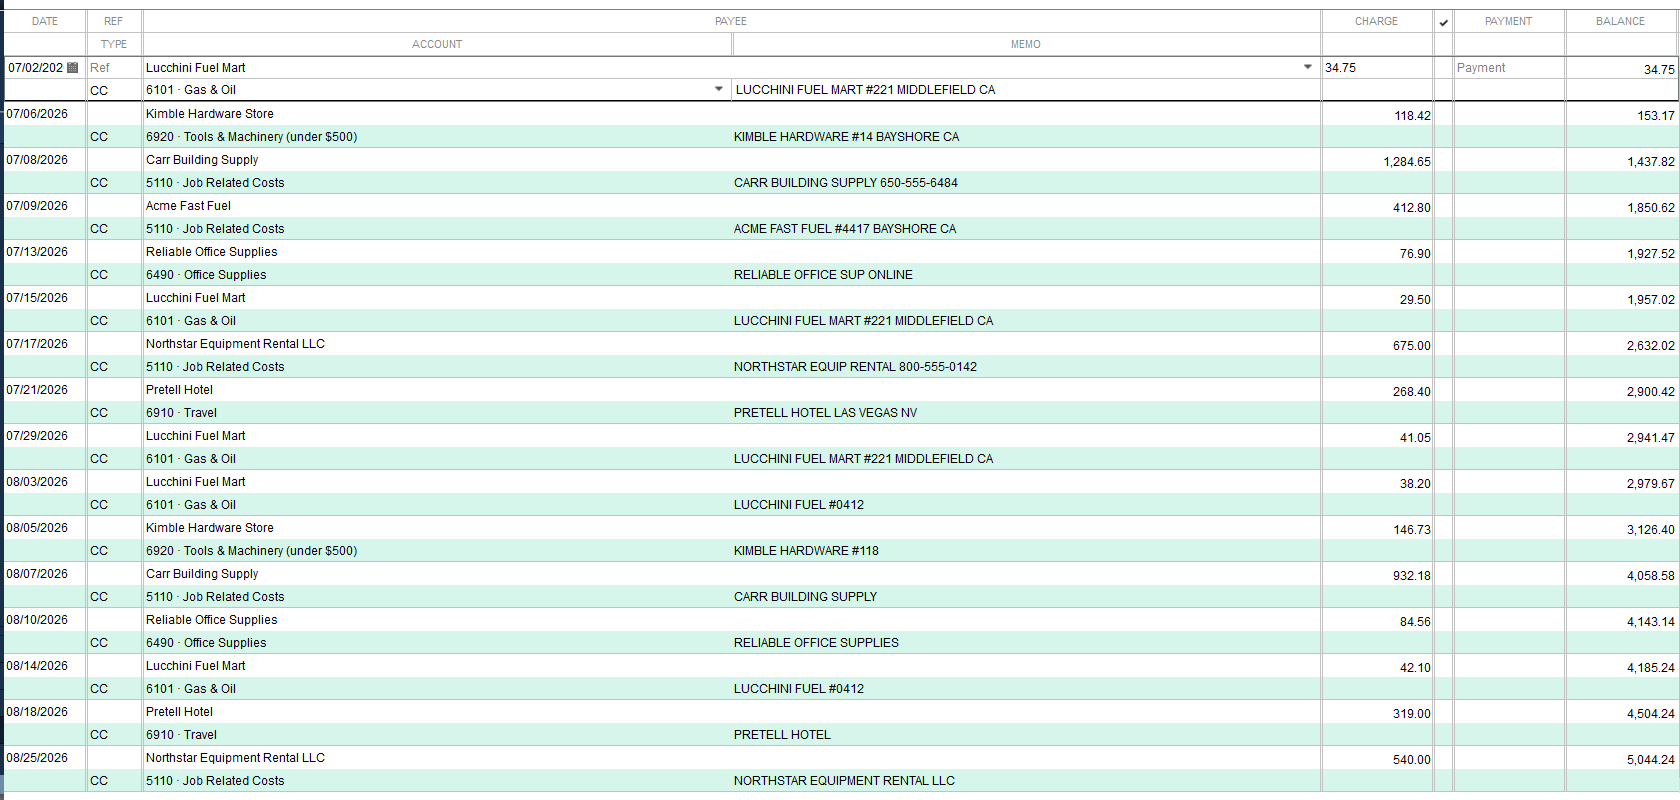
Task: Open the 6101 Gas & Oil account dropdown
Action: [718, 89]
